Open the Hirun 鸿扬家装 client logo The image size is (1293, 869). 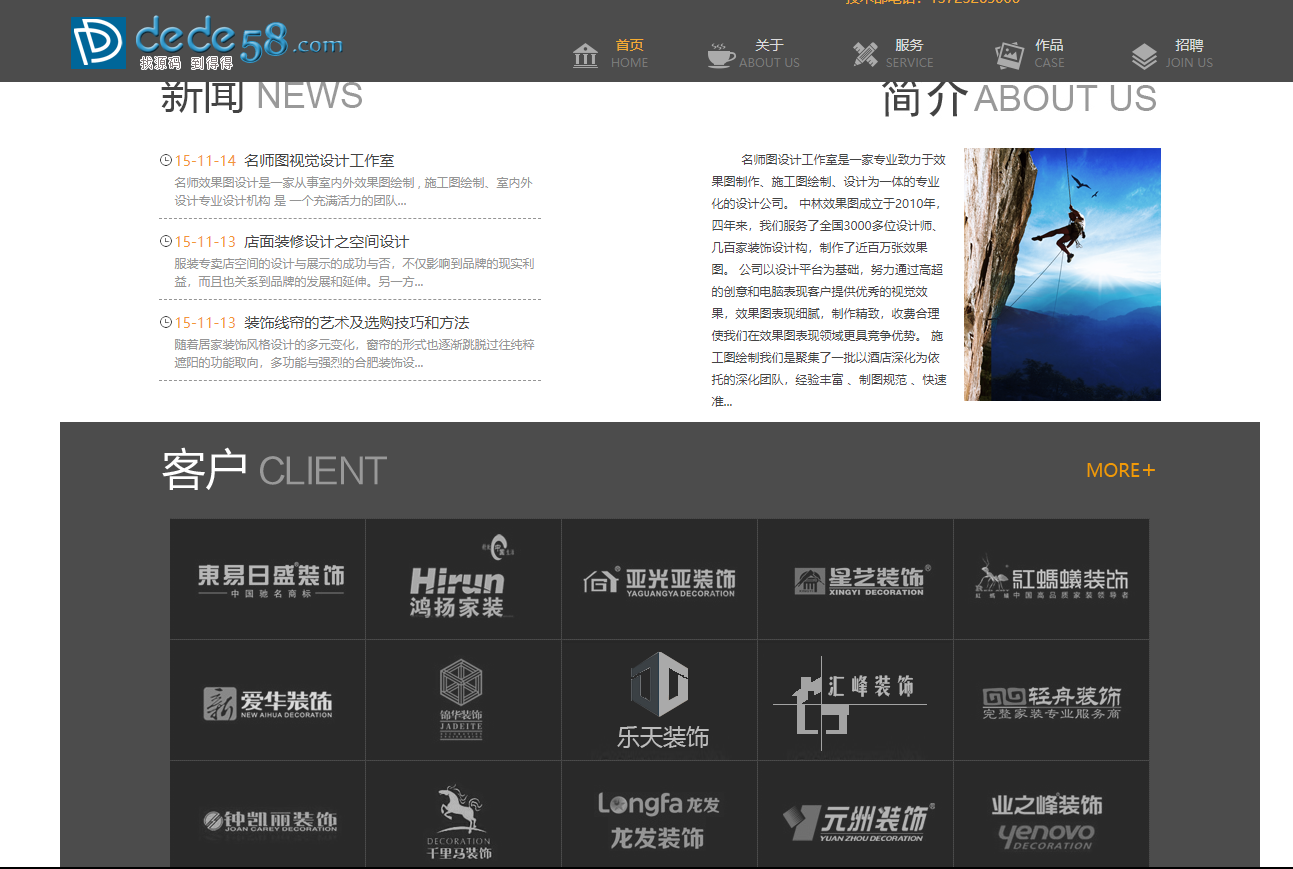click(x=463, y=580)
